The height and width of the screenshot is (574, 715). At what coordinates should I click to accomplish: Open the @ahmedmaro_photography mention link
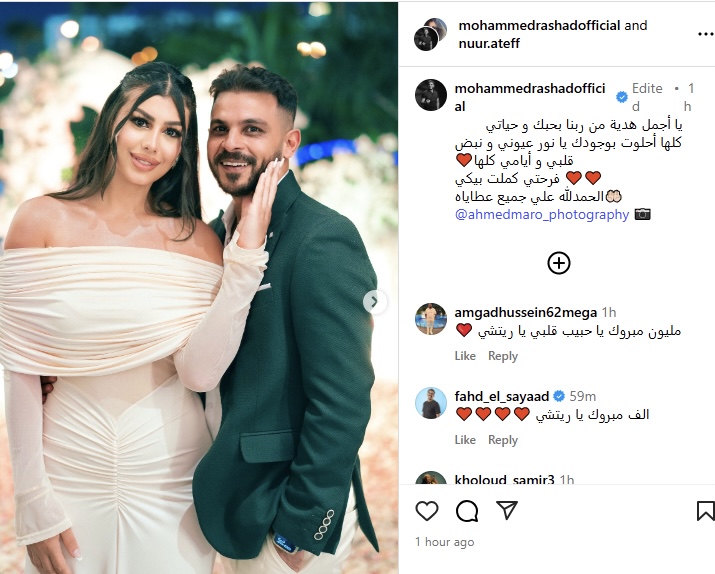click(x=542, y=214)
